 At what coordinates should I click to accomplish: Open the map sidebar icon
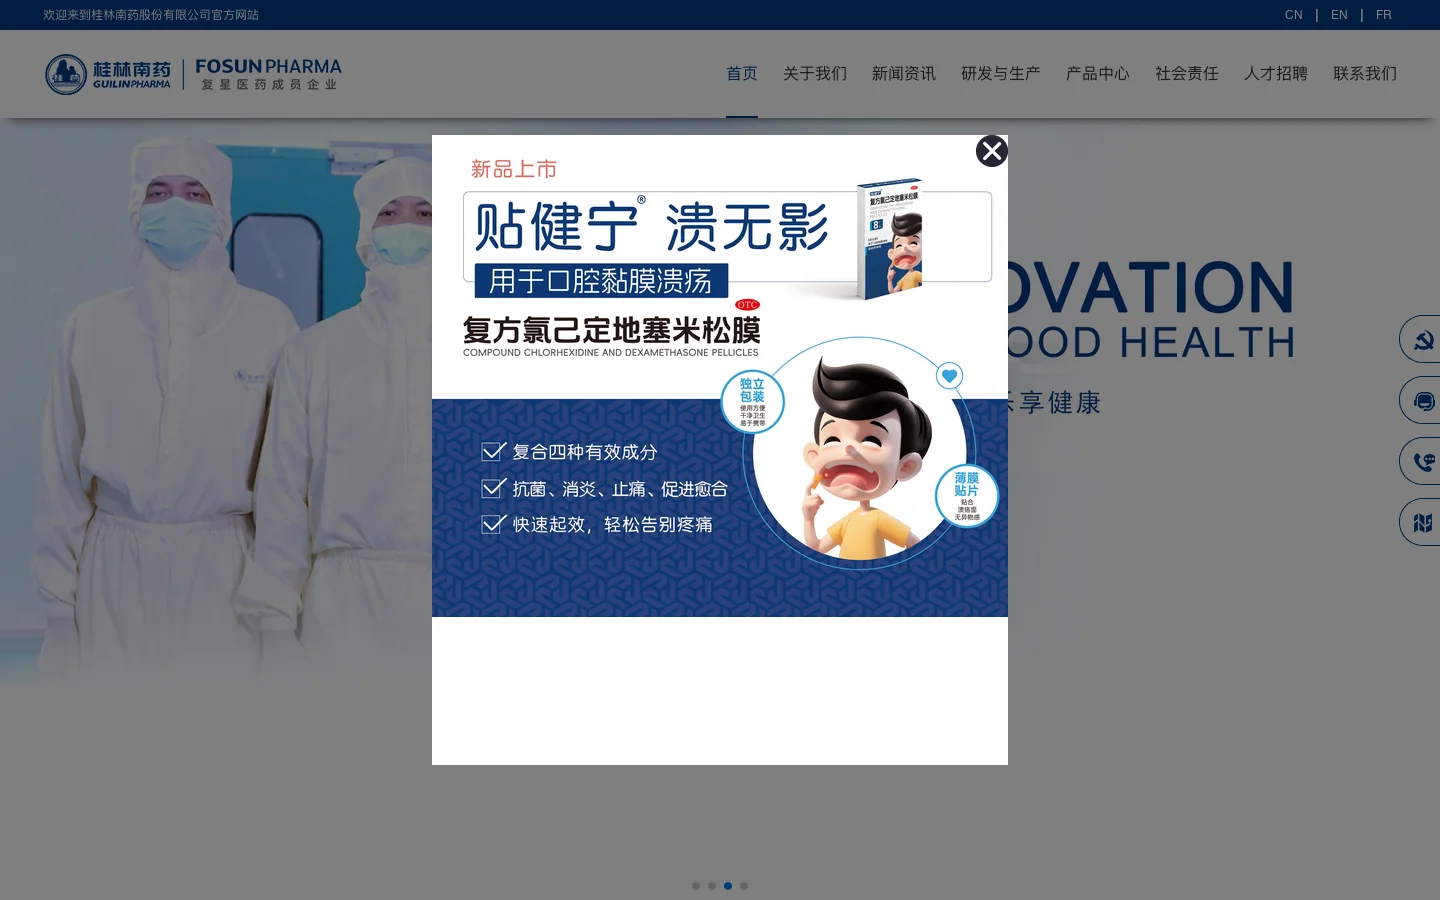tap(1422, 523)
